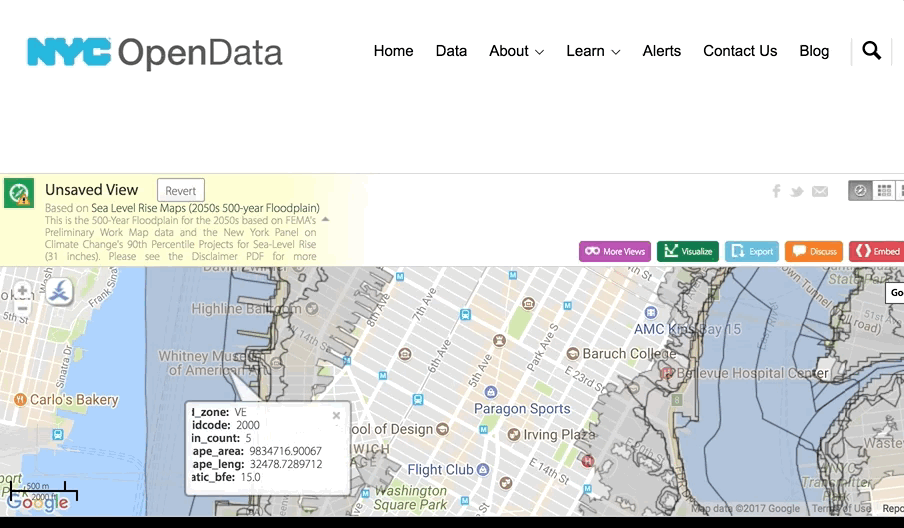Zoom in on the map
Image resolution: width=904 pixels, height=528 pixels.
click(x=22, y=290)
